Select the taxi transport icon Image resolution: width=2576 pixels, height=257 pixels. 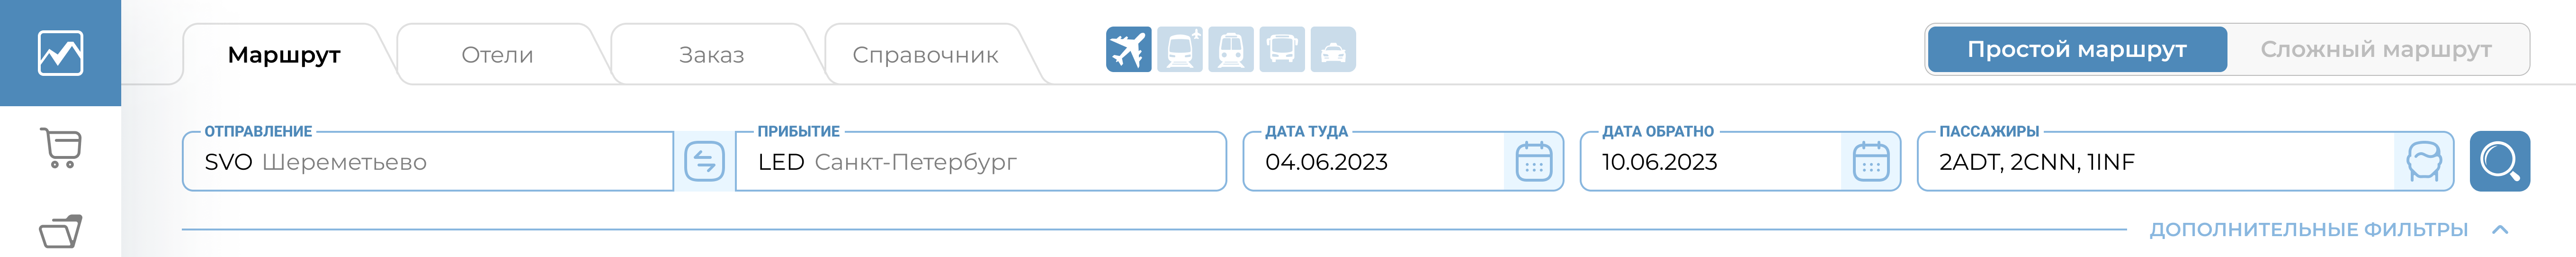tap(1333, 49)
